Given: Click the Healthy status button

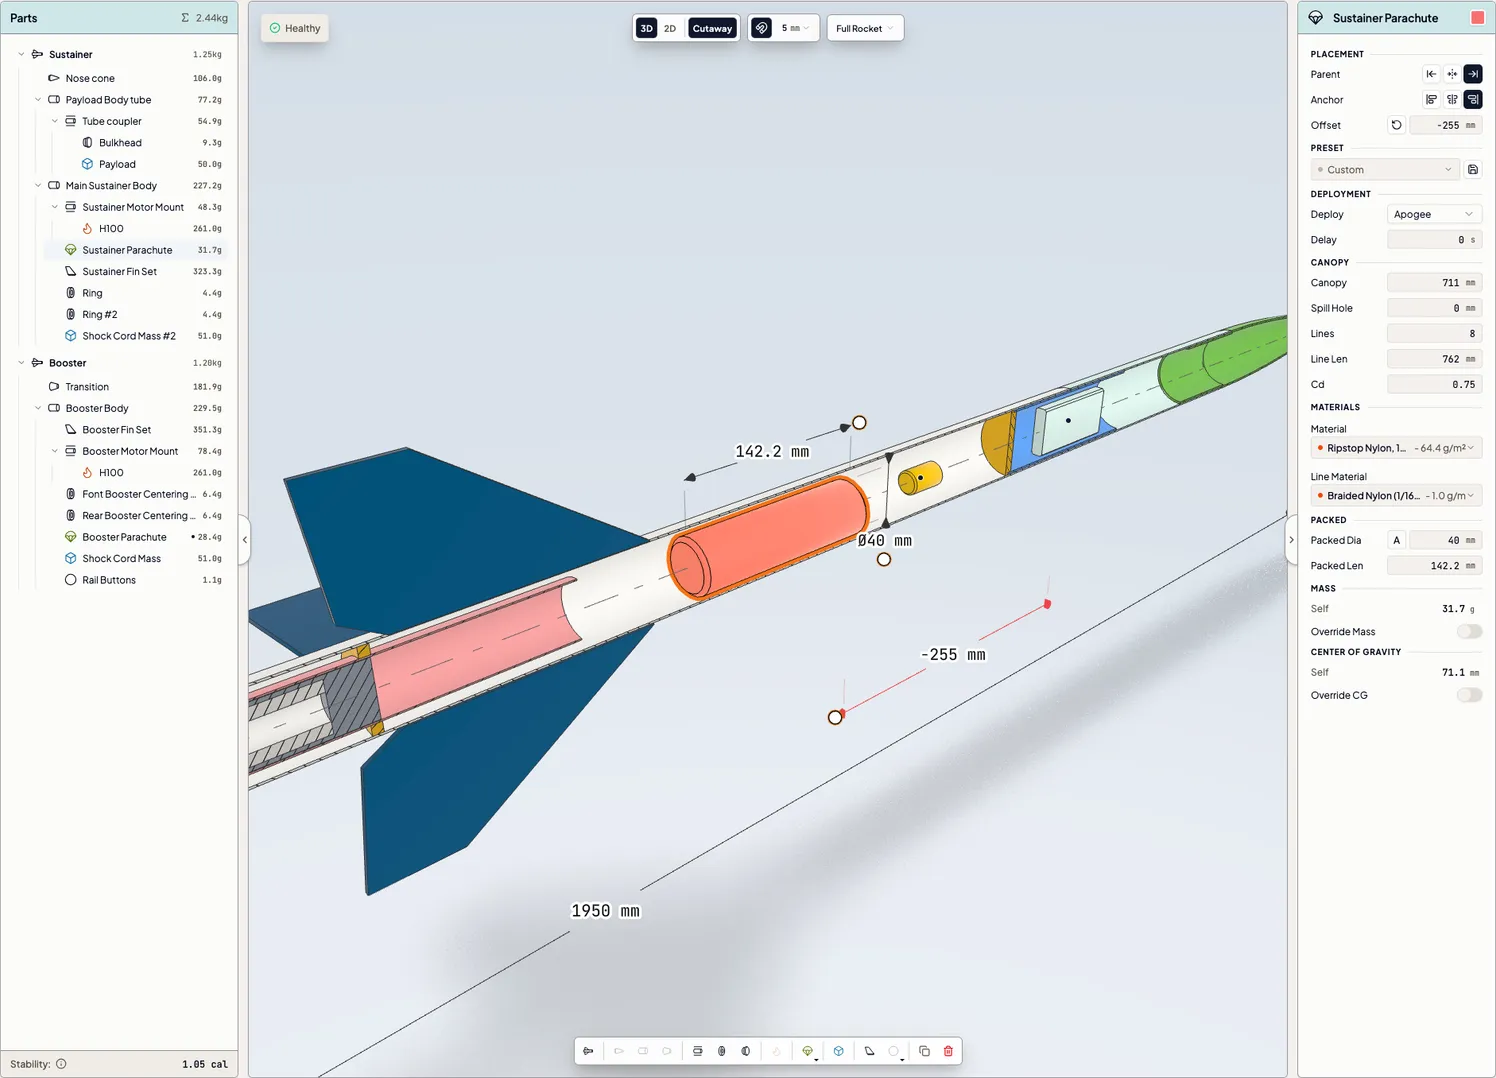Looking at the screenshot, I should pyautogui.click(x=295, y=28).
